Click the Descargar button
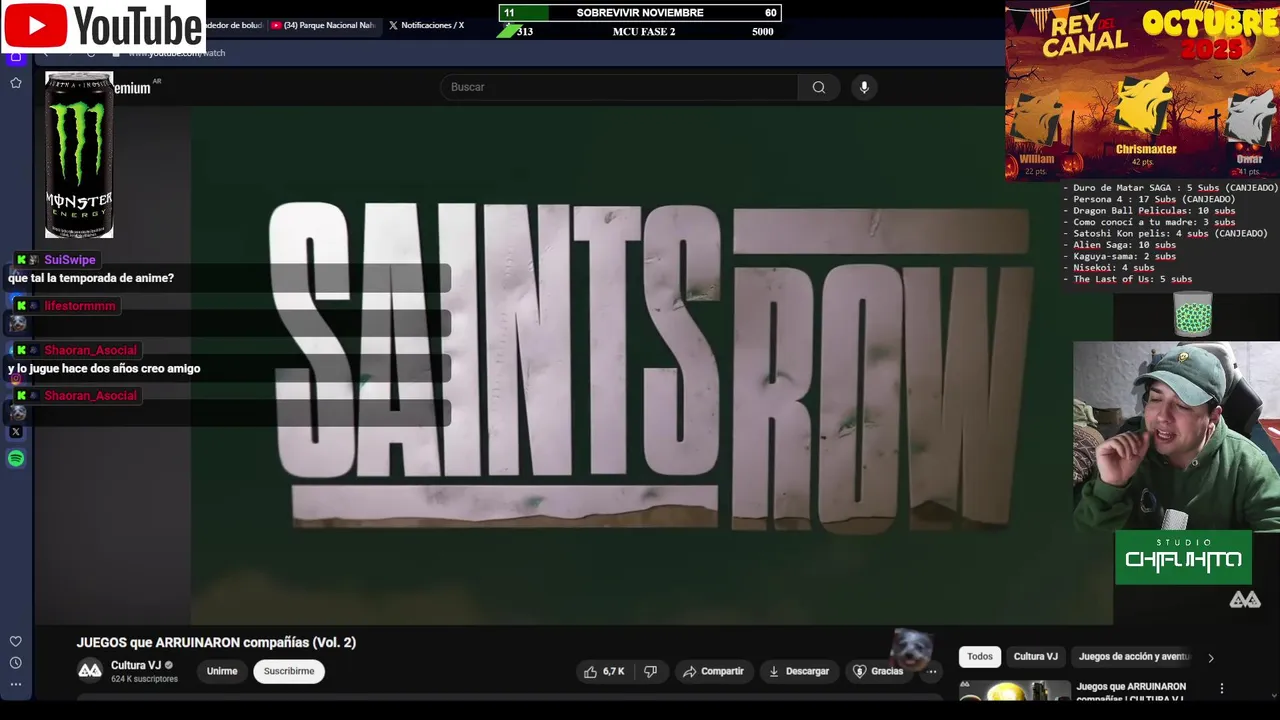The width and height of the screenshot is (1280, 720). pyautogui.click(x=798, y=671)
